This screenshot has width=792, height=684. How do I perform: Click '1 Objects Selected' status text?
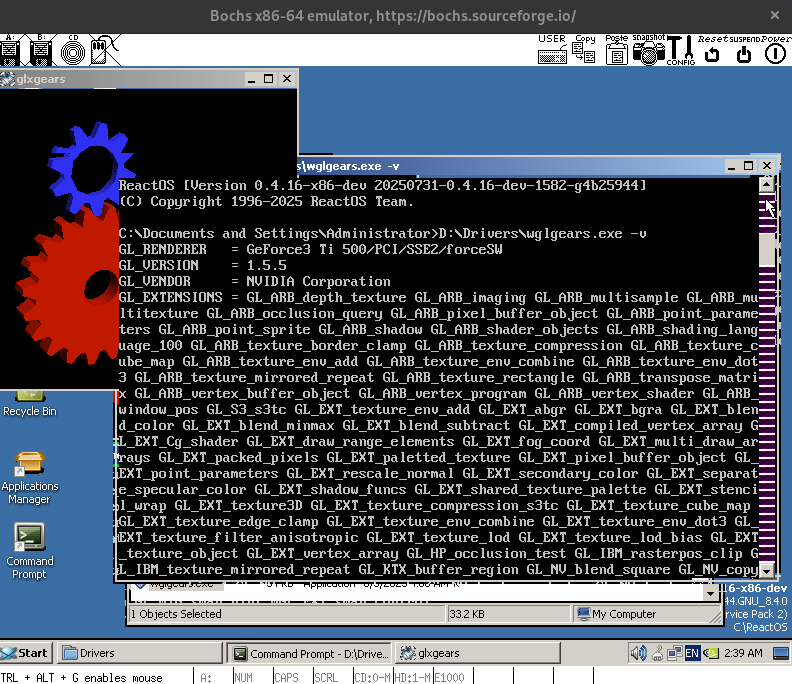click(176, 614)
